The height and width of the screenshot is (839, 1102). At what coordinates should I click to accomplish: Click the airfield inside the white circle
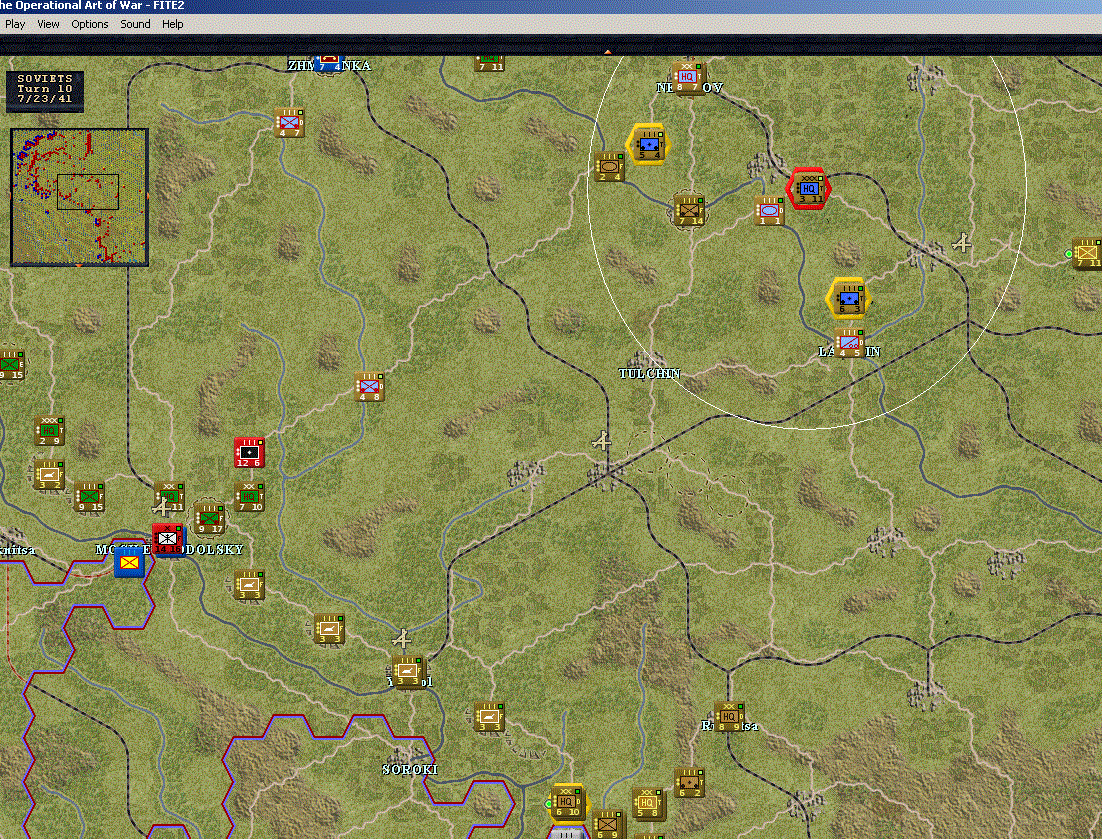point(961,243)
